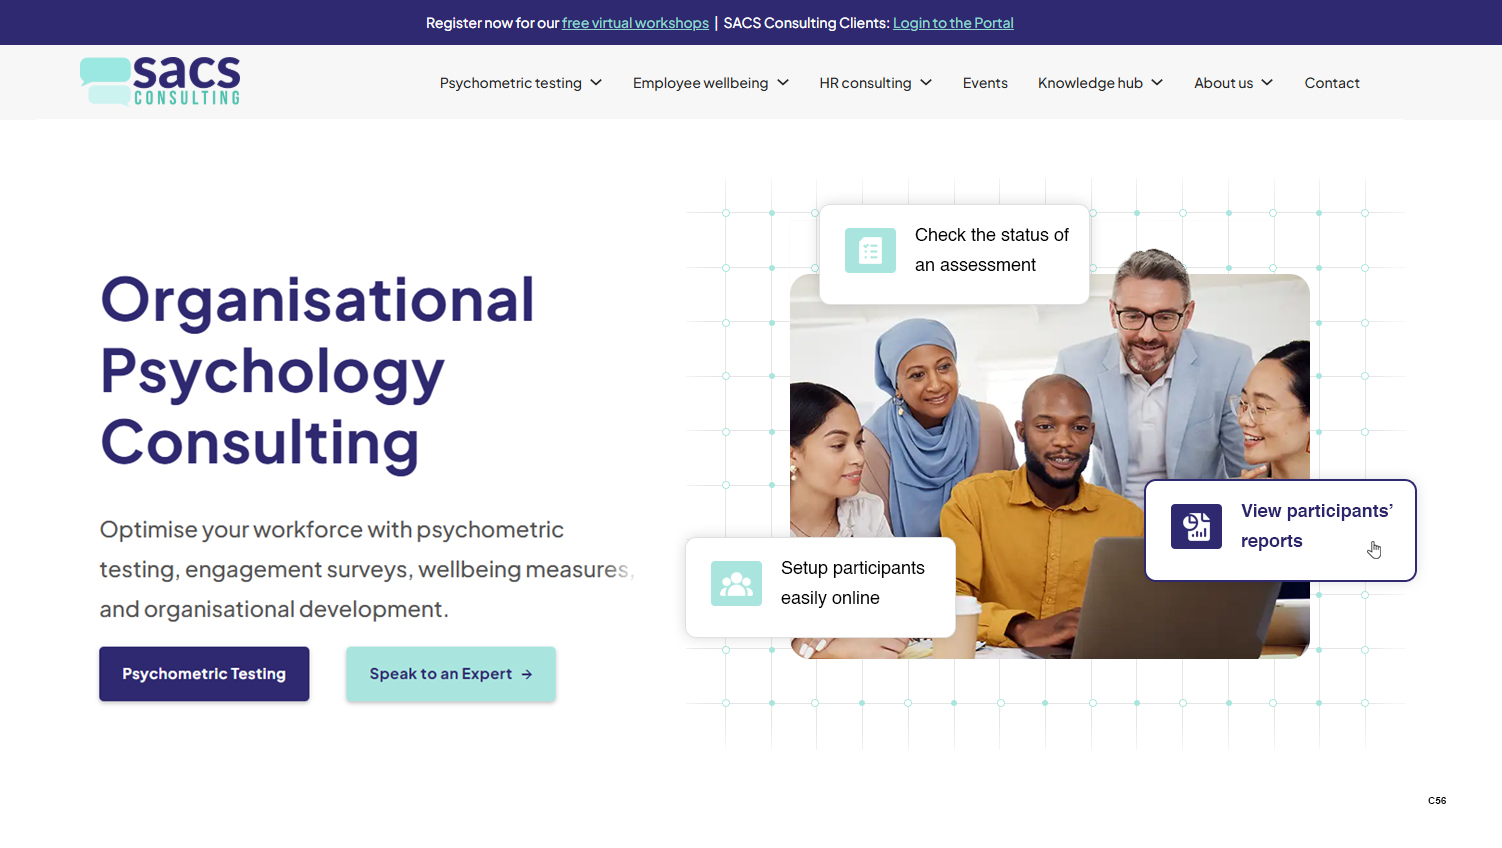1502x848 pixels.
Task: Follow the Login to the Portal link
Action: [x=953, y=23]
